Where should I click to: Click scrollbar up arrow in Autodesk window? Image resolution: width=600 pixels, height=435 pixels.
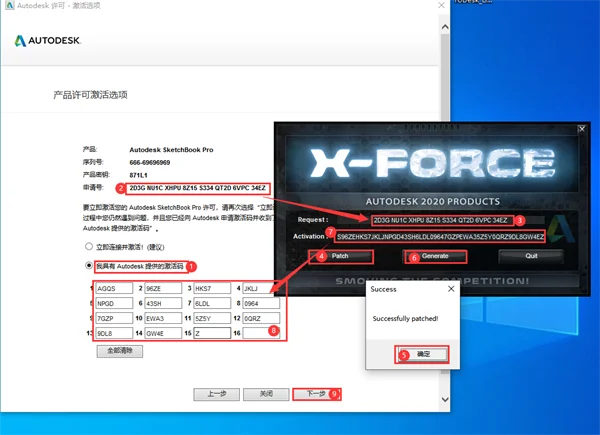click(445, 27)
